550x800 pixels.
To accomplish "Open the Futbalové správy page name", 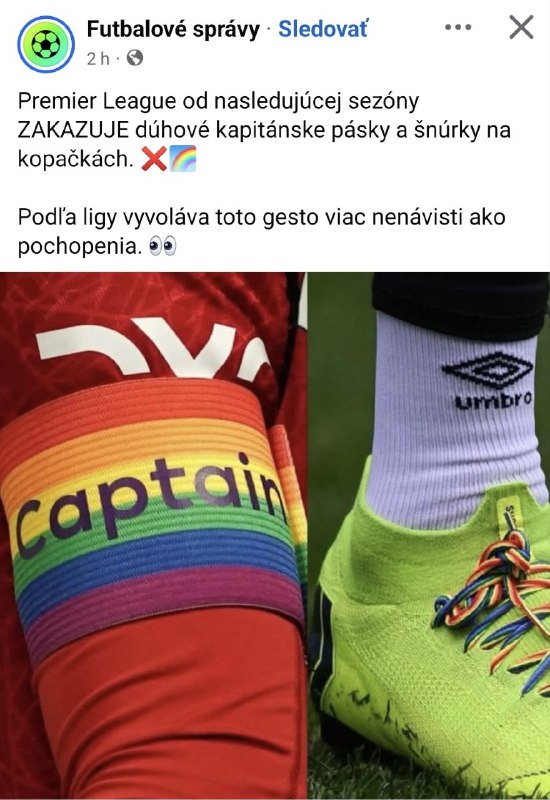I will [x=173, y=29].
